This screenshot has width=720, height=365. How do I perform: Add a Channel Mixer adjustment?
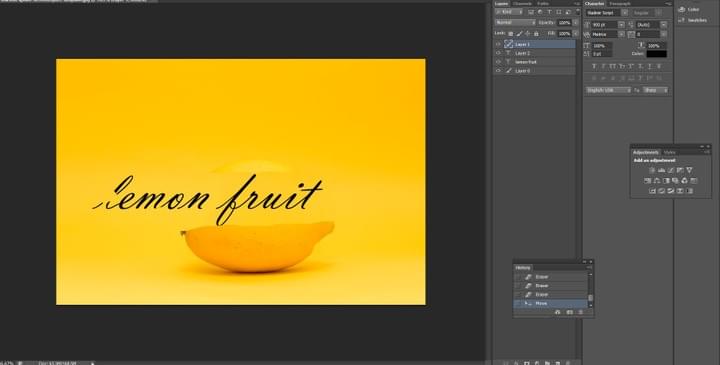pyautogui.click(x=685, y=181)
